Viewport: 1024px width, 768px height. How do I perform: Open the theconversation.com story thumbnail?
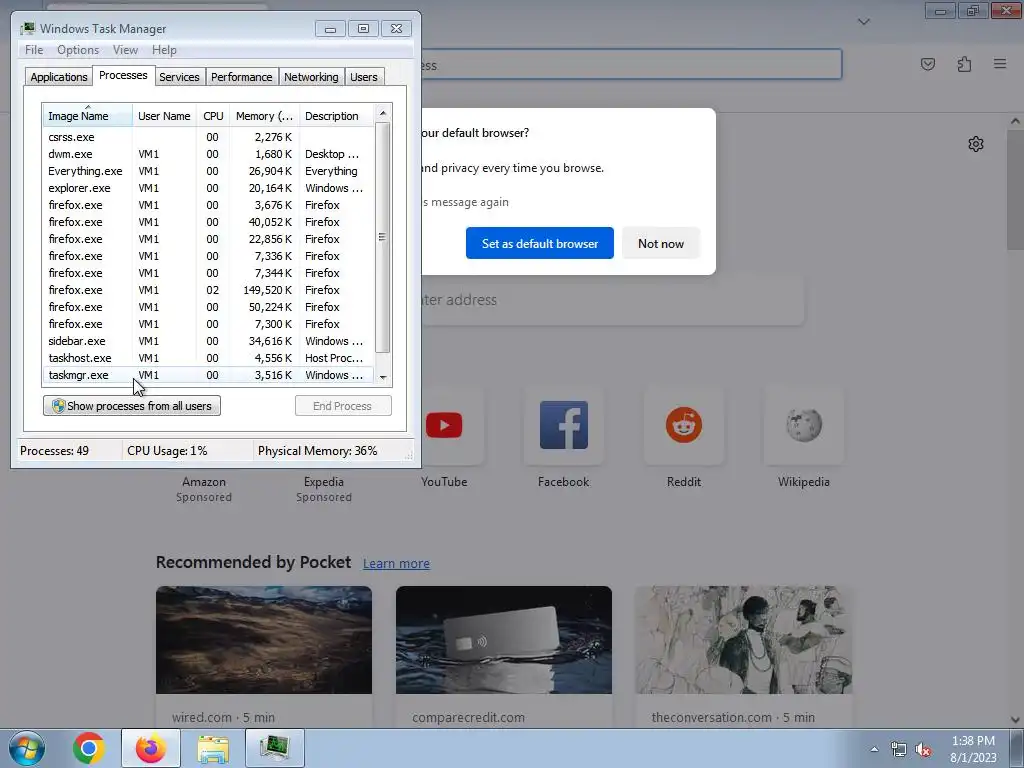[x=743, y=640]
